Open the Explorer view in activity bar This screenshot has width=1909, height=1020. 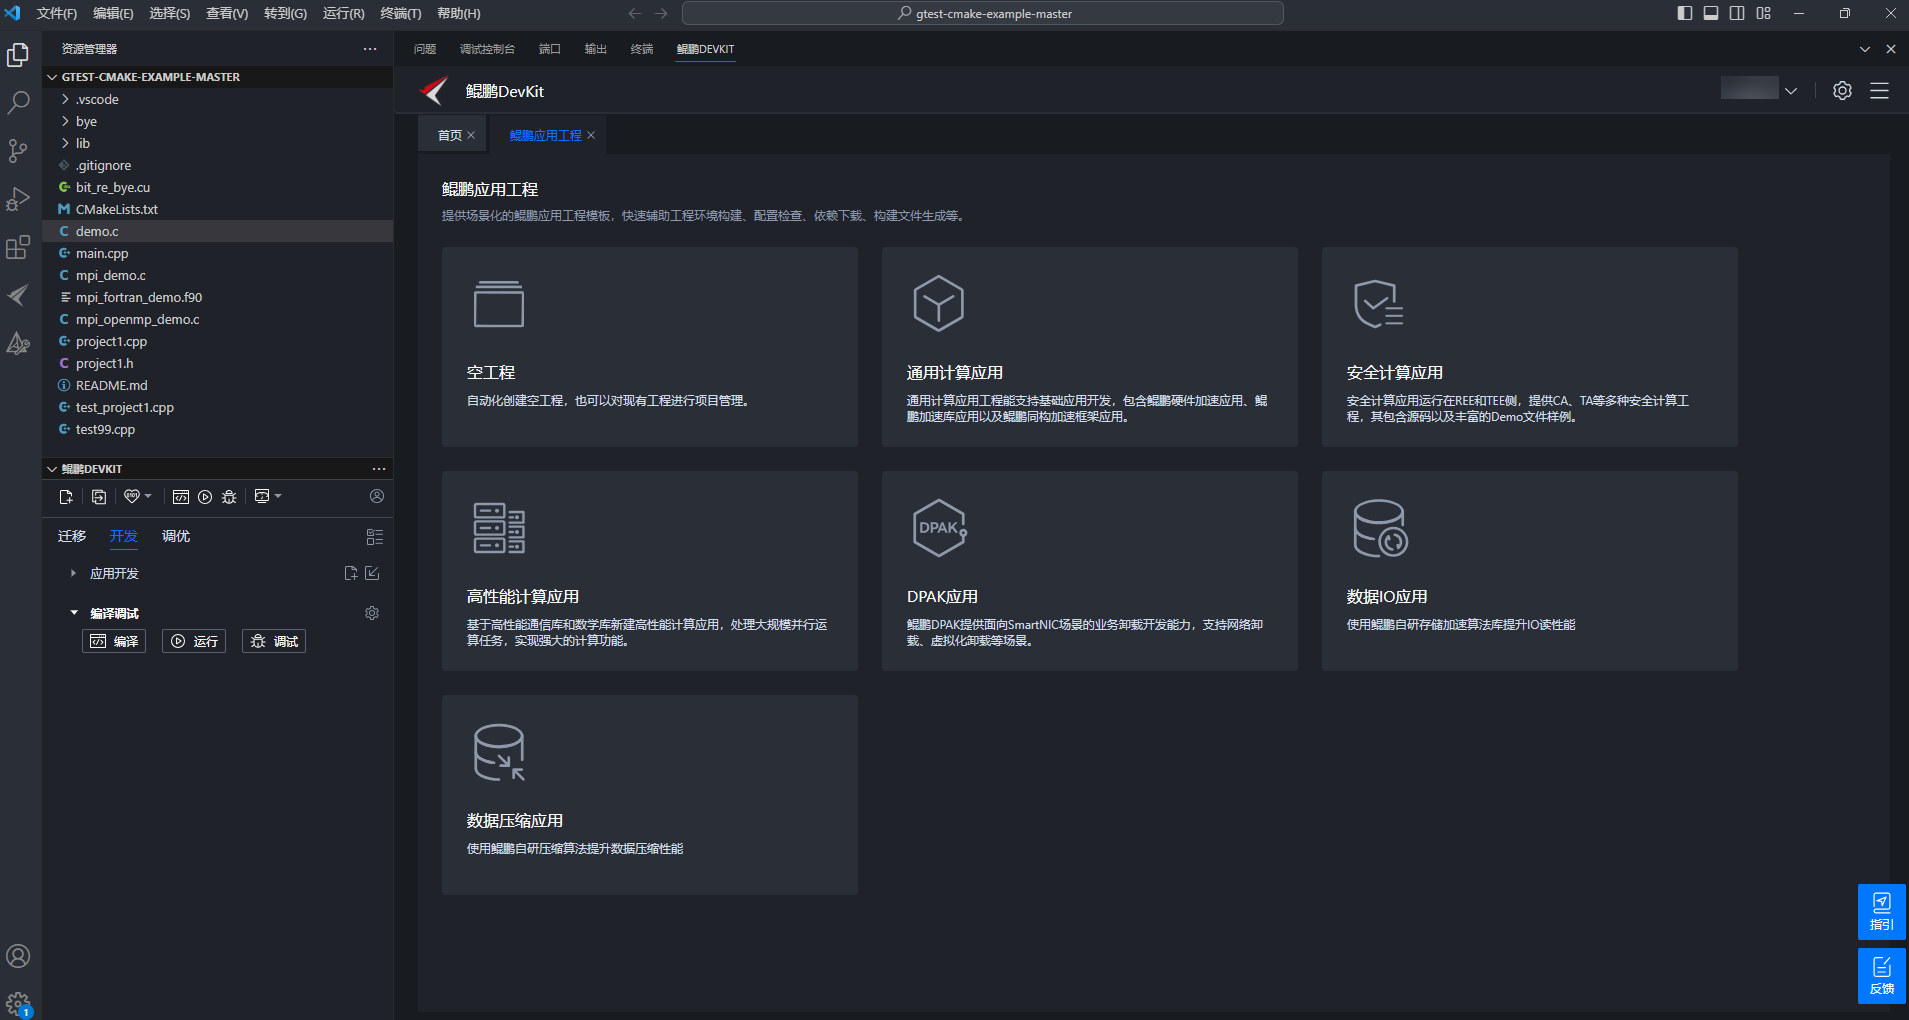pyautogui.click(x=18, y=55)
